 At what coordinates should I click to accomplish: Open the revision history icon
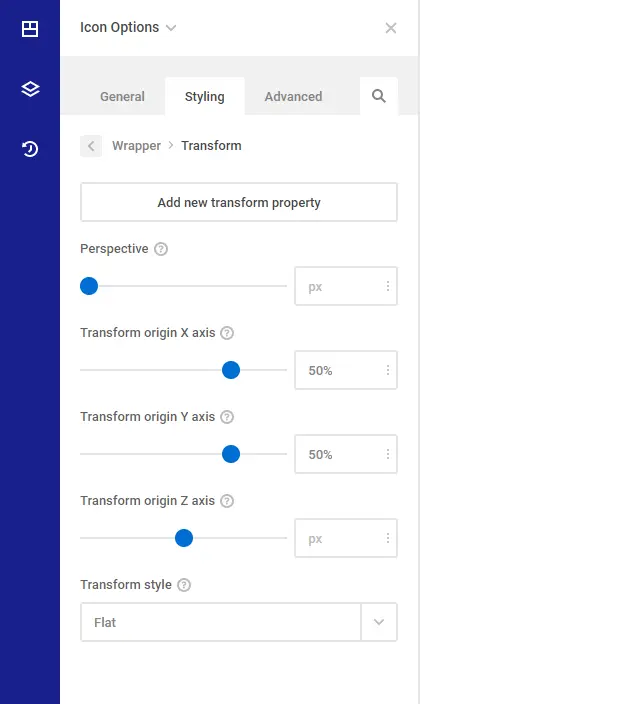(x=30, y=149)
